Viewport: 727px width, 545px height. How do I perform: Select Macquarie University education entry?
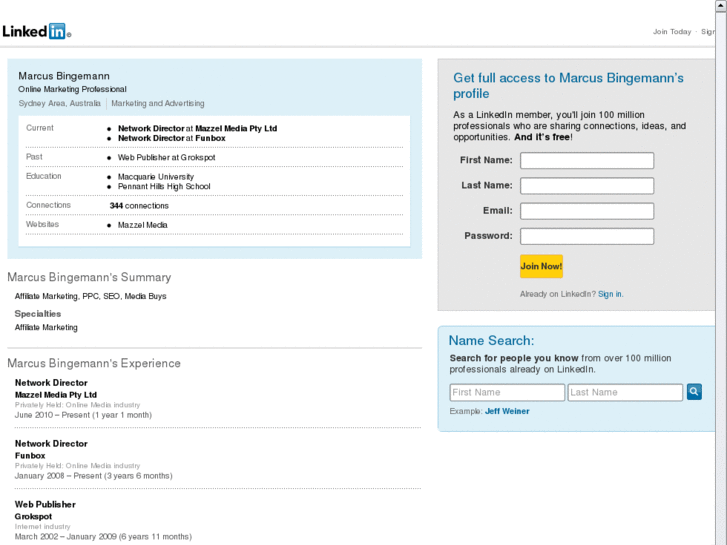coord(156,177)
